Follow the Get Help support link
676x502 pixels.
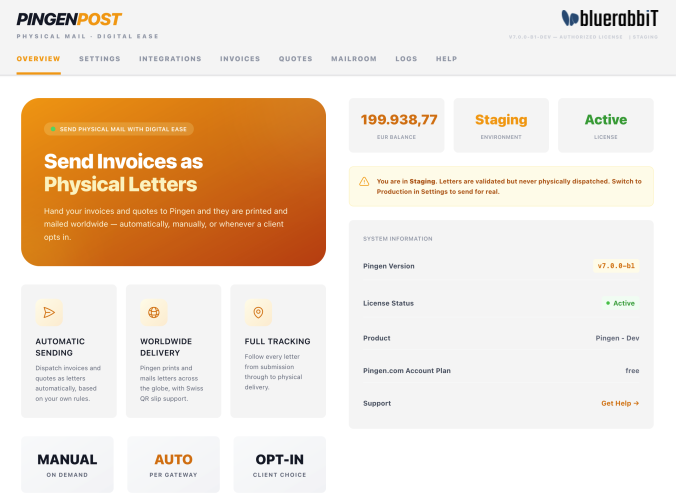(x=620, y=403)
